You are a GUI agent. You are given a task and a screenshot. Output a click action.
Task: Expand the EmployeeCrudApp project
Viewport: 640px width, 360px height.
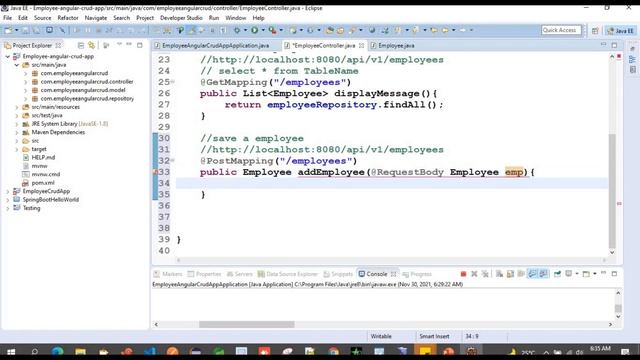pyautogui.click(x=8, y=191)
